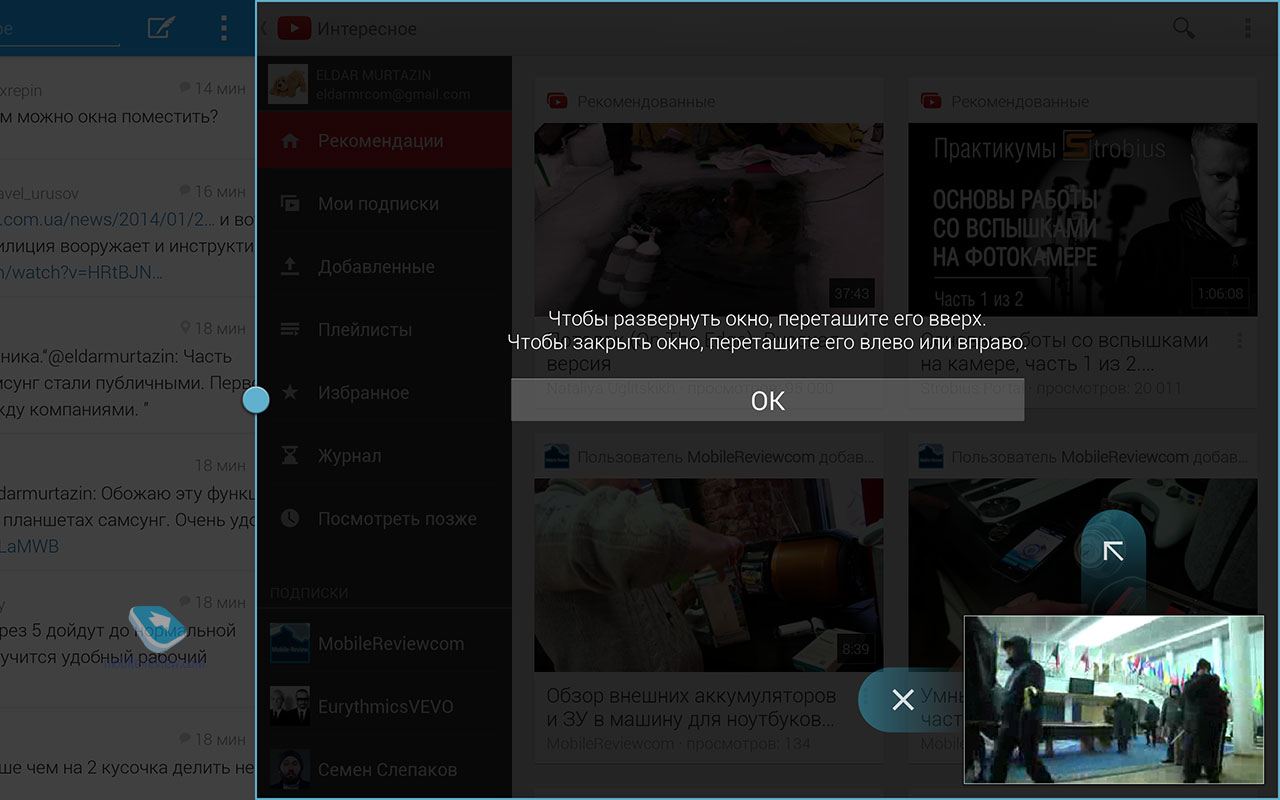Tap the floating picture-in-picture video
This screenshot has height=800, width=1280.
1114,699
